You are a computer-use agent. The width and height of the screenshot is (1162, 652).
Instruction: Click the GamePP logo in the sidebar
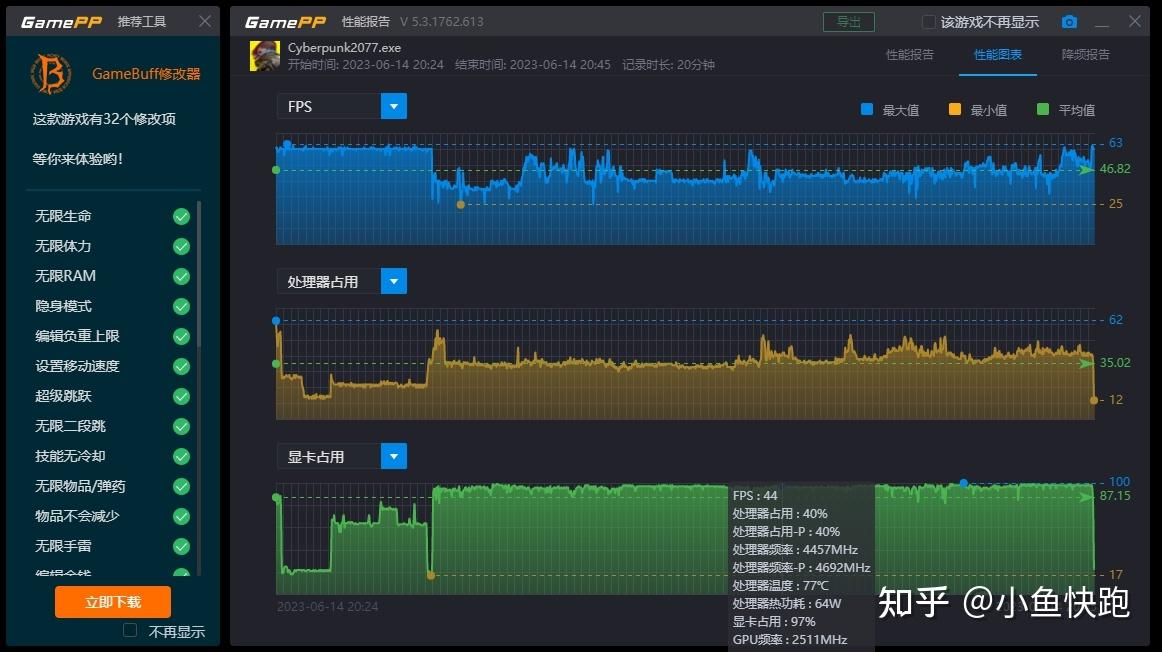coord(62,20)
